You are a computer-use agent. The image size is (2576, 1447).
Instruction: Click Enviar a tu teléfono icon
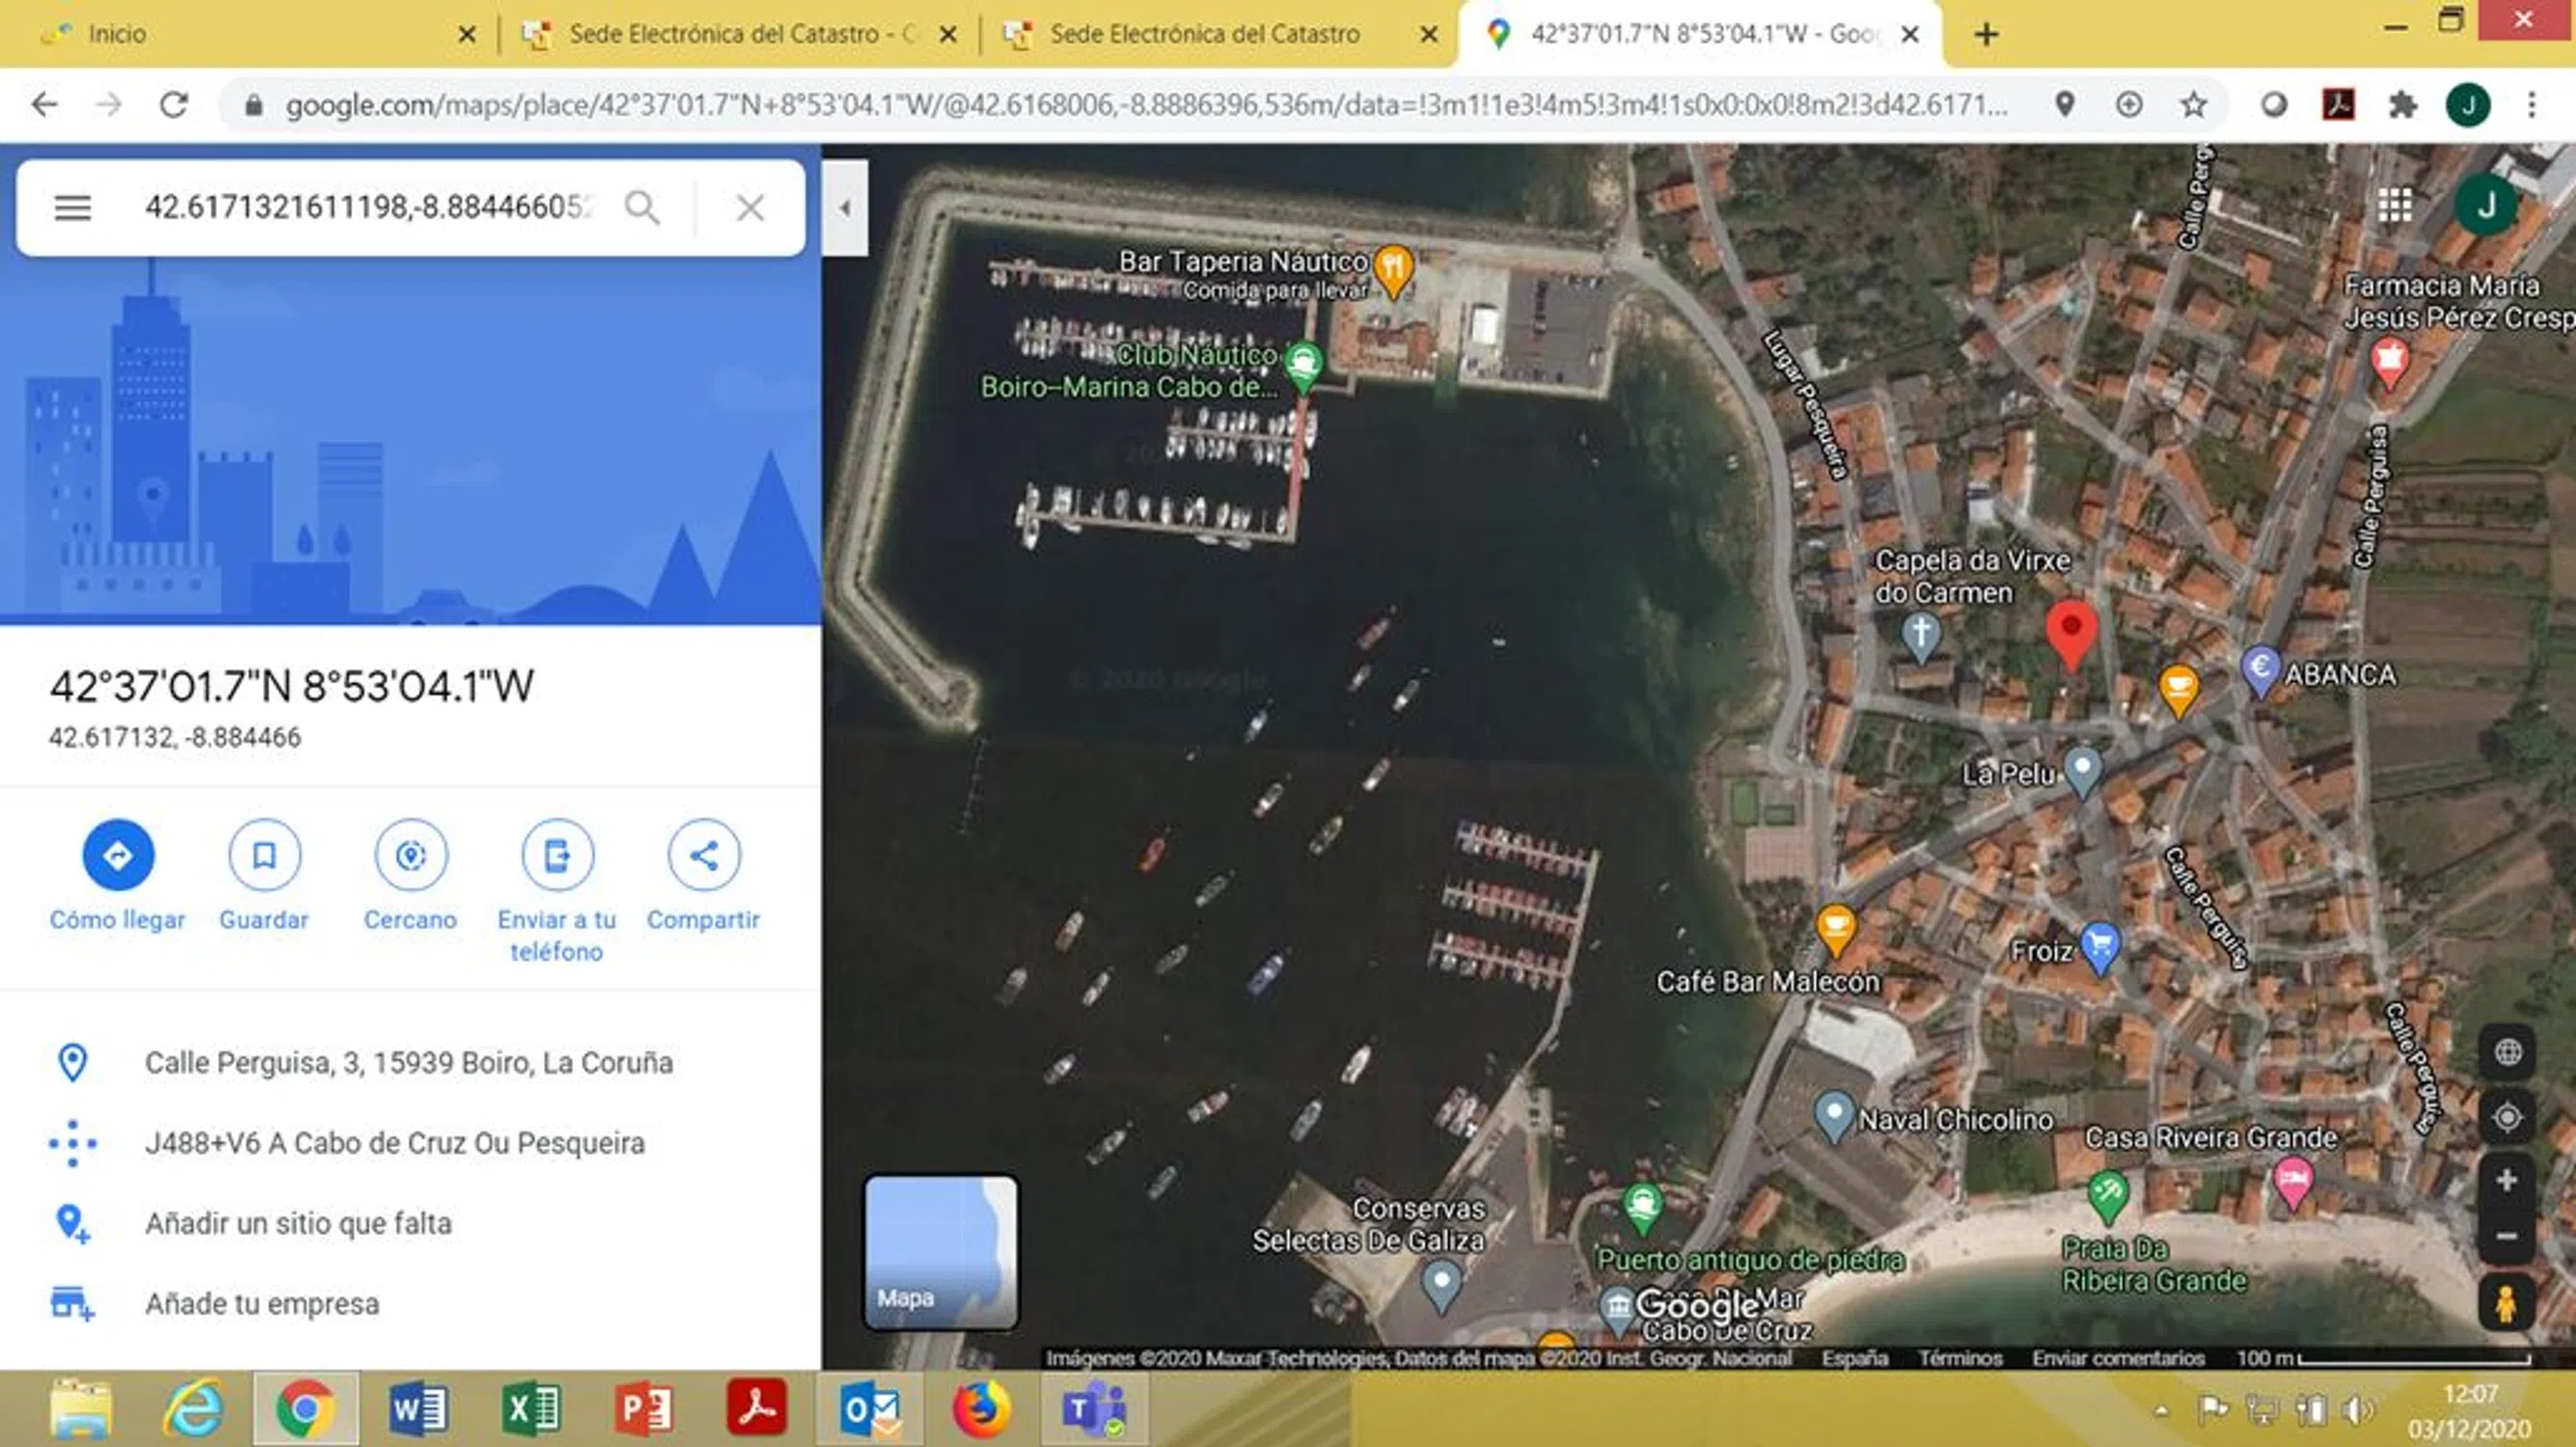(x=557, y=855)
